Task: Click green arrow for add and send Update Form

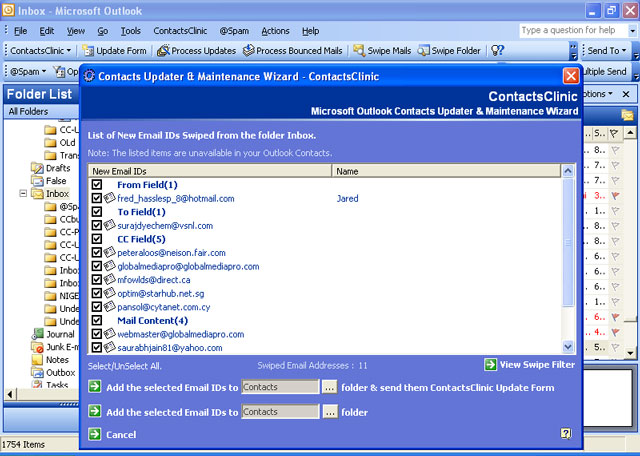Action: click(95, 387)
